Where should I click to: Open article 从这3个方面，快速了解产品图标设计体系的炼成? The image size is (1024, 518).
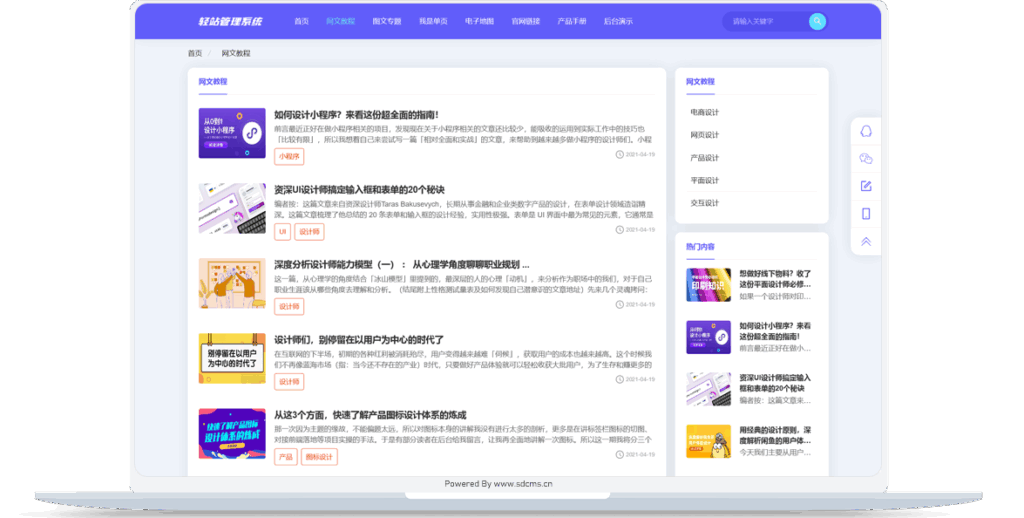(x=370, y=415)
